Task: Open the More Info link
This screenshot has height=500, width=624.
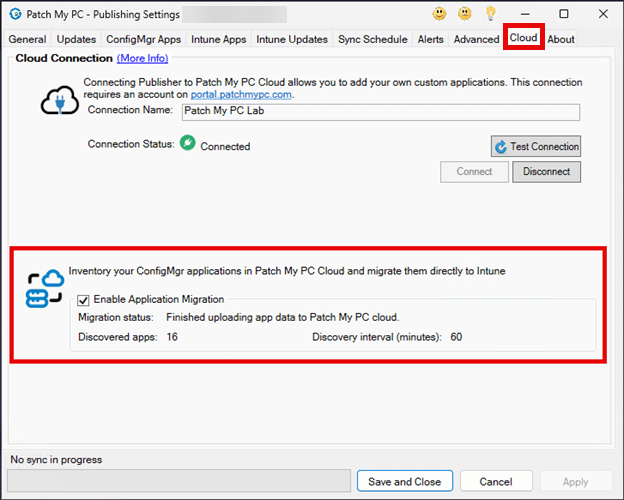Action: pos(143,59)
